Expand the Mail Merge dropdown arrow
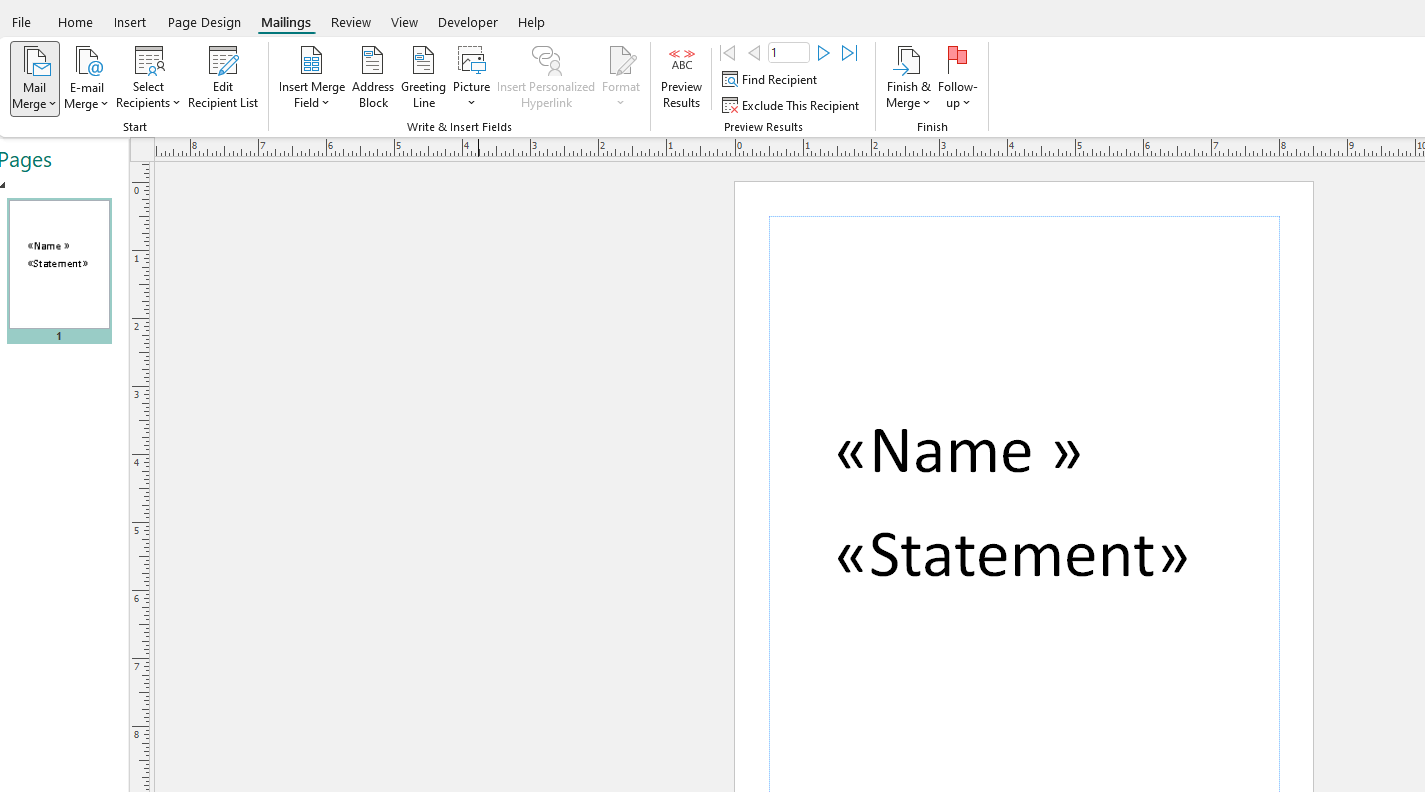Screen dimensions: 1425x792 point(53,104)
